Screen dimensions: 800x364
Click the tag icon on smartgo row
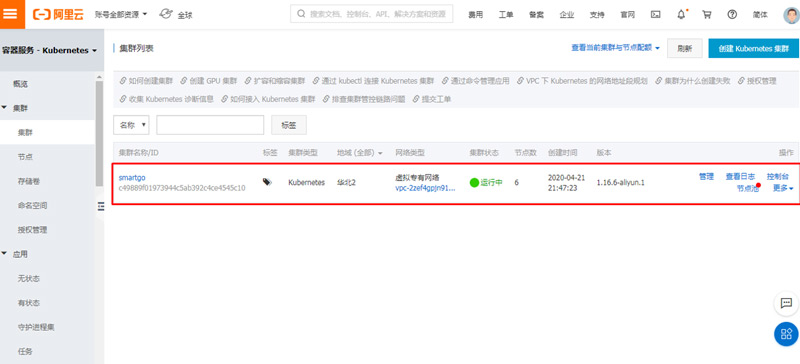[267, 182]
